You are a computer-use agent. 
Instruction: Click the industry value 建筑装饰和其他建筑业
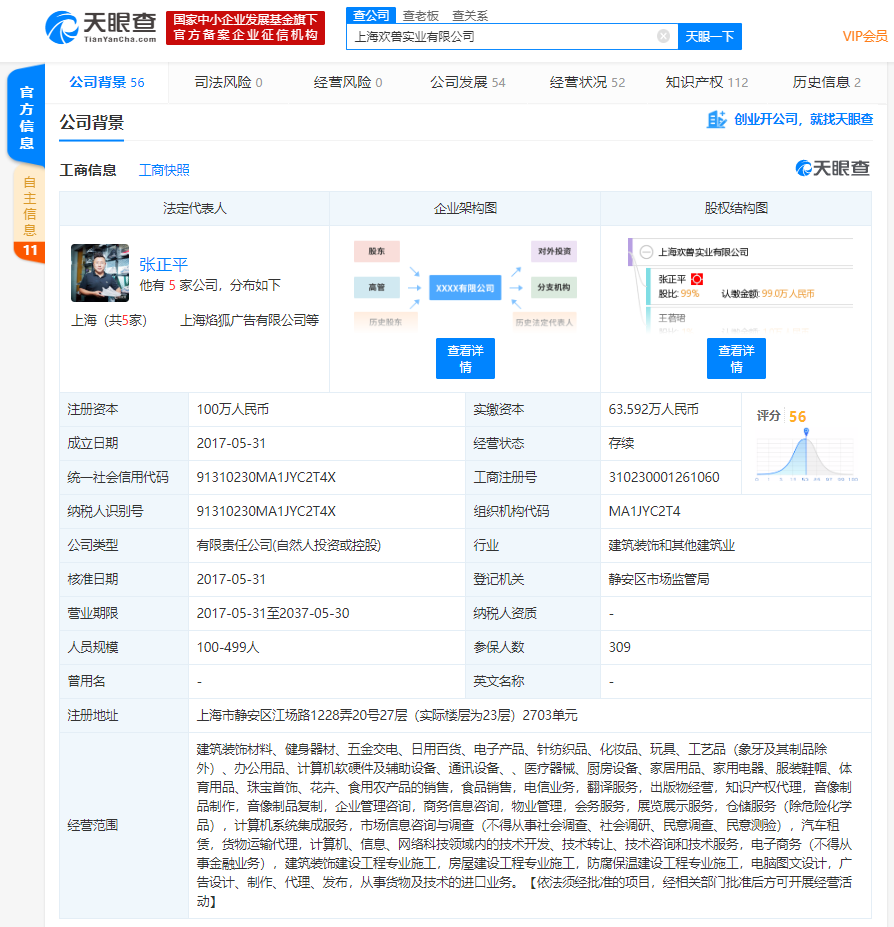(x=672, y=545)
